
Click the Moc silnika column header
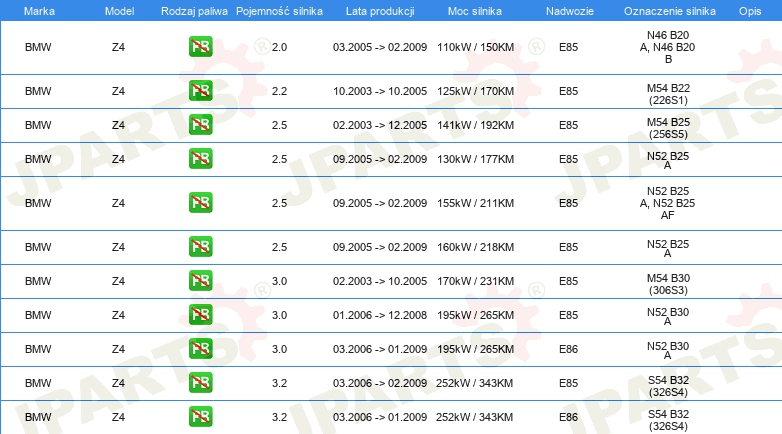coord(475,11)
